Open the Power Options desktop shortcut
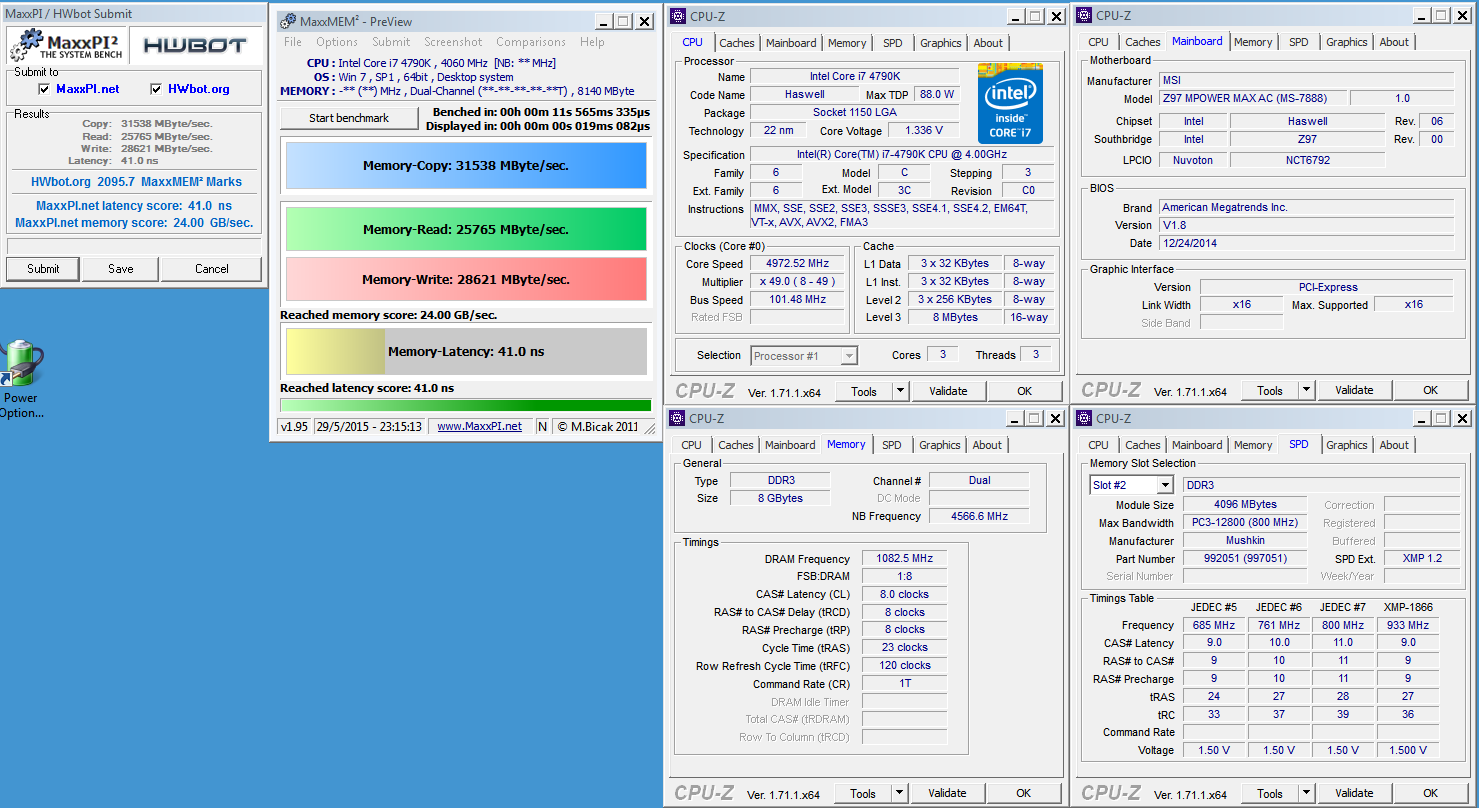1479x808 pixels. [x=20, y=379]
